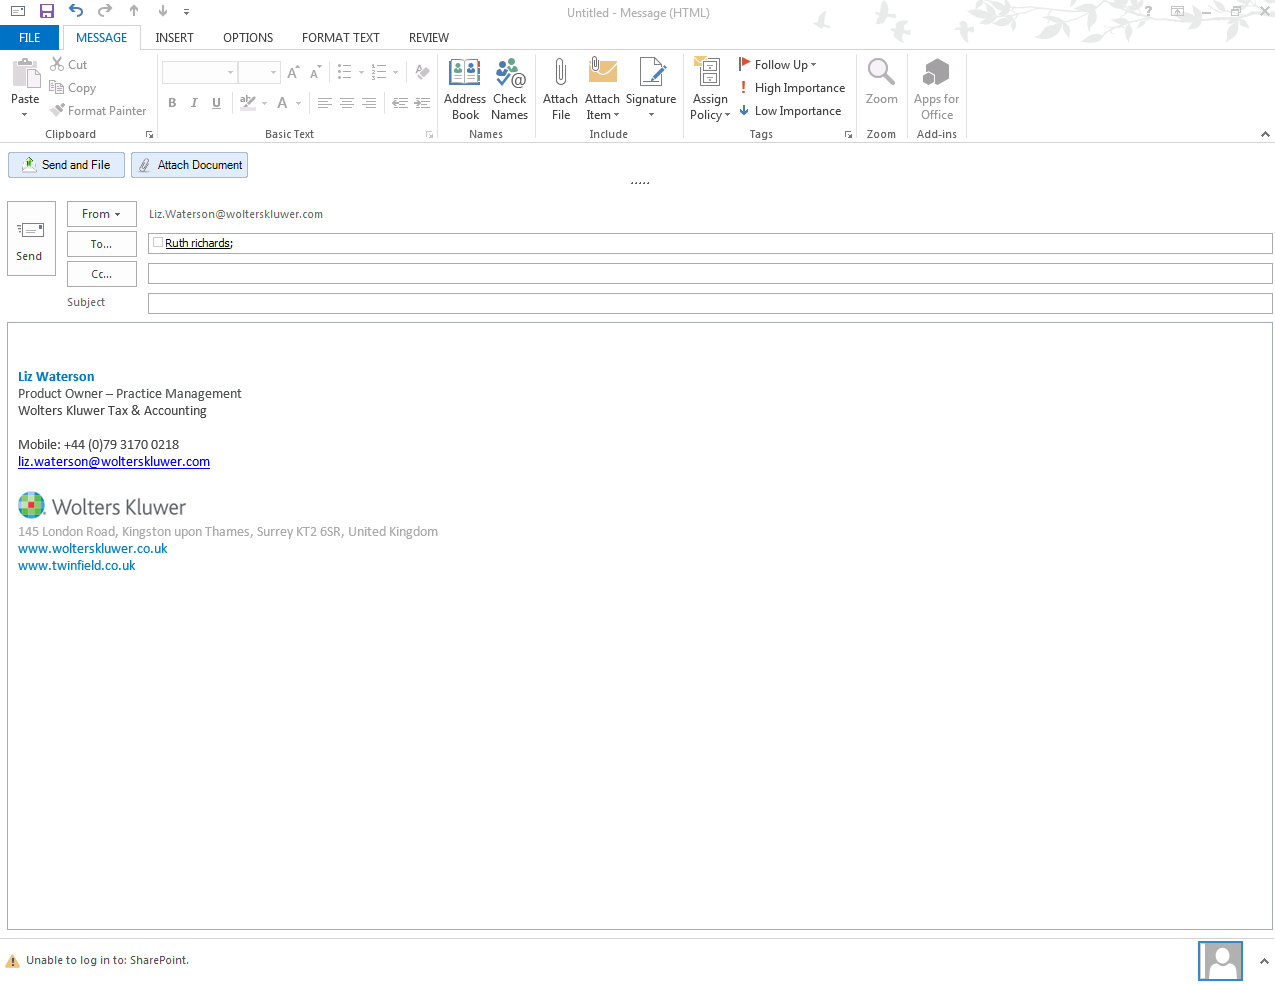1275x984 pixels.
Task: Click into the Subject field
Action: click(709, 303)
